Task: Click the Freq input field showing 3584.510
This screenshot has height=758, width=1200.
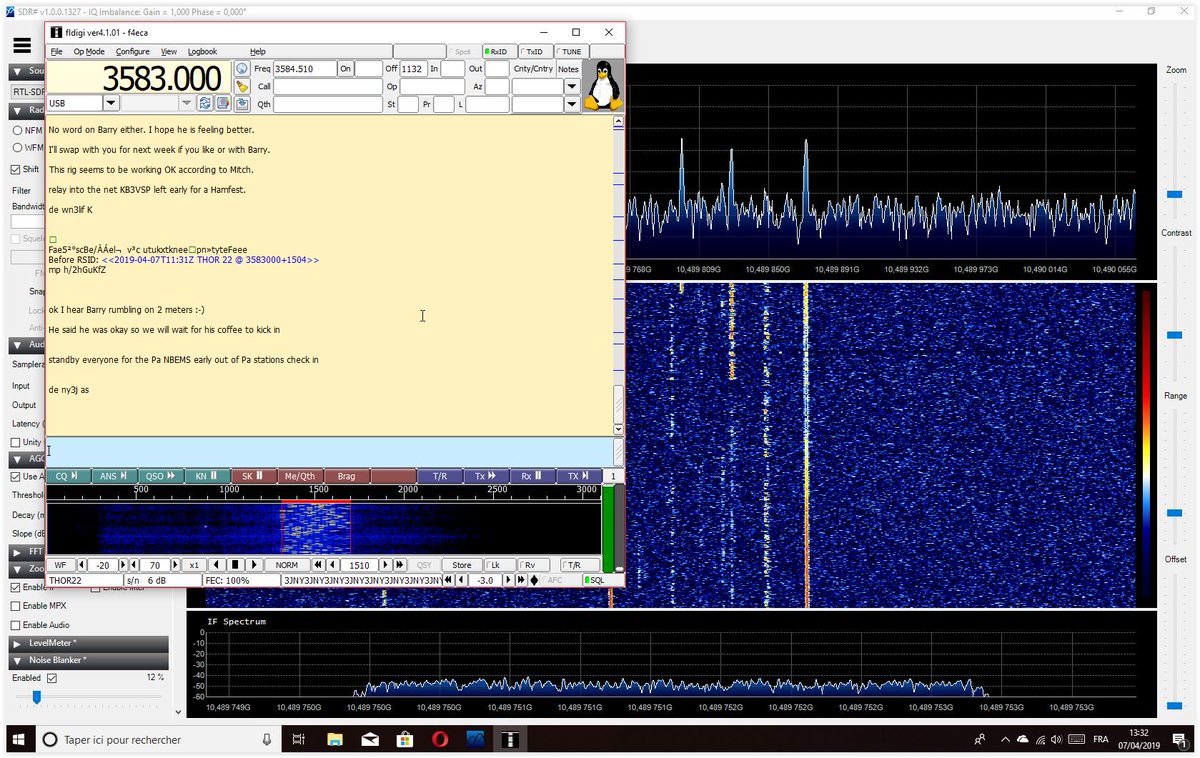Action: point(304,69)
